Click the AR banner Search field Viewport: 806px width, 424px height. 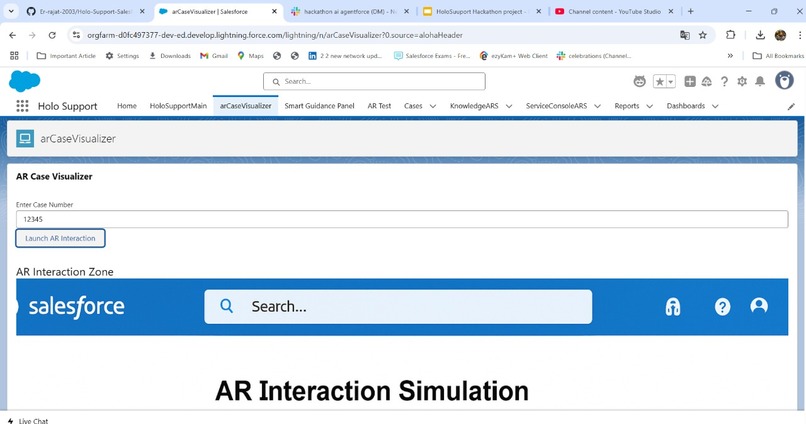(x=398, y=307)
